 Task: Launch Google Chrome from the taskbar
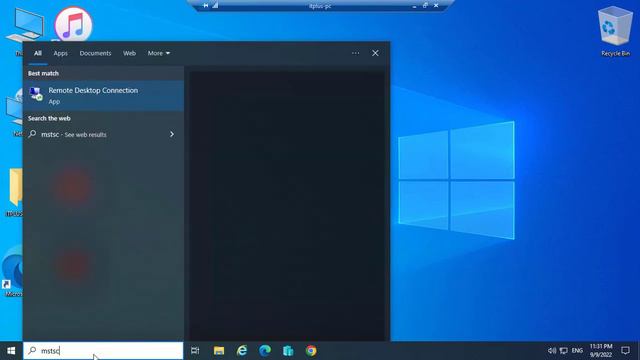(311, 351)
